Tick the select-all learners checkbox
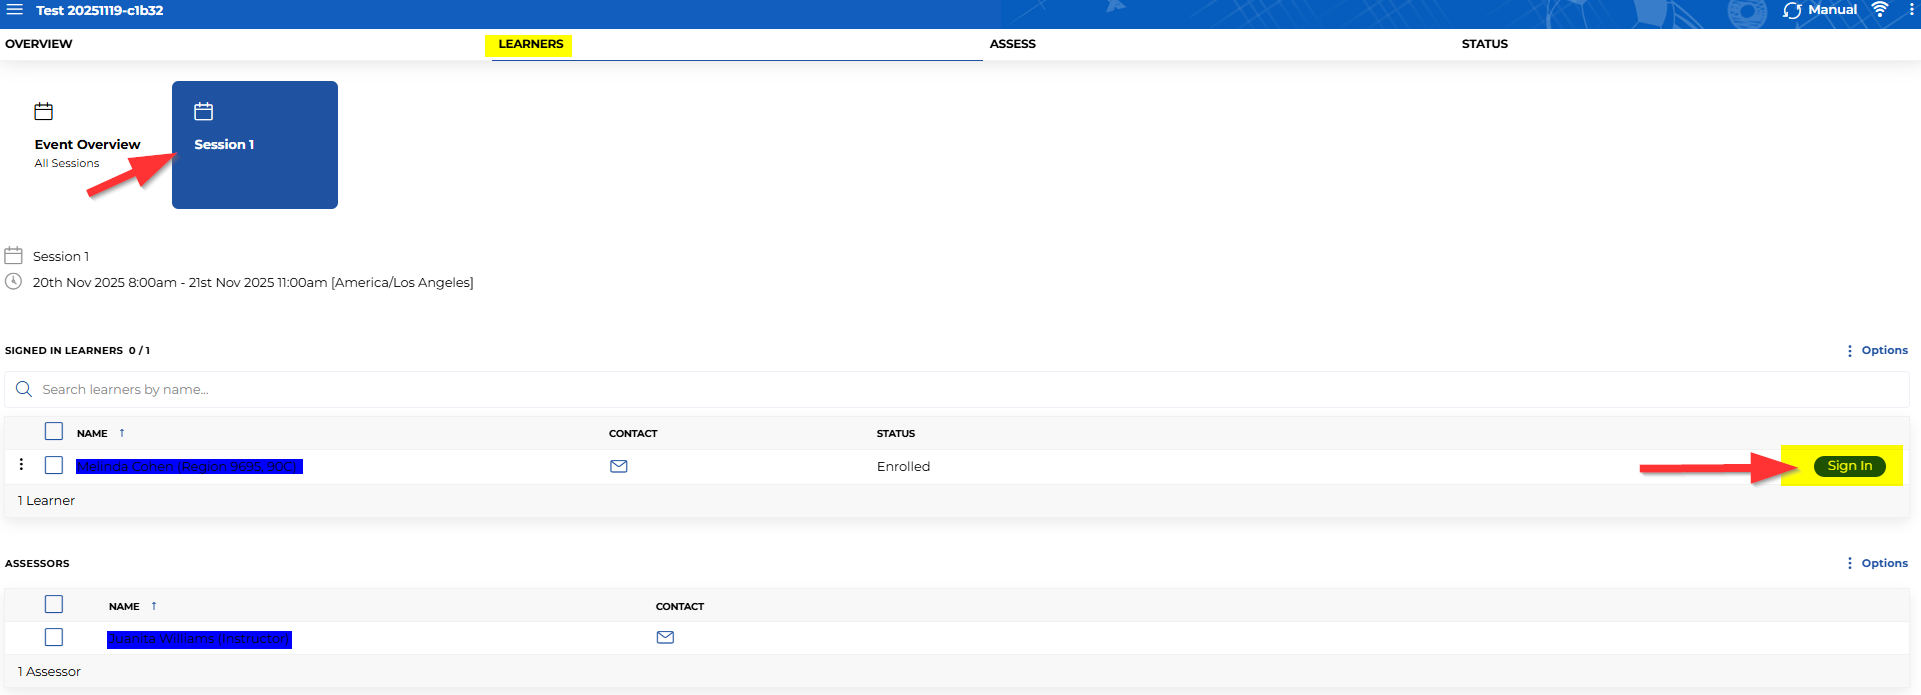 coord(54,432)
